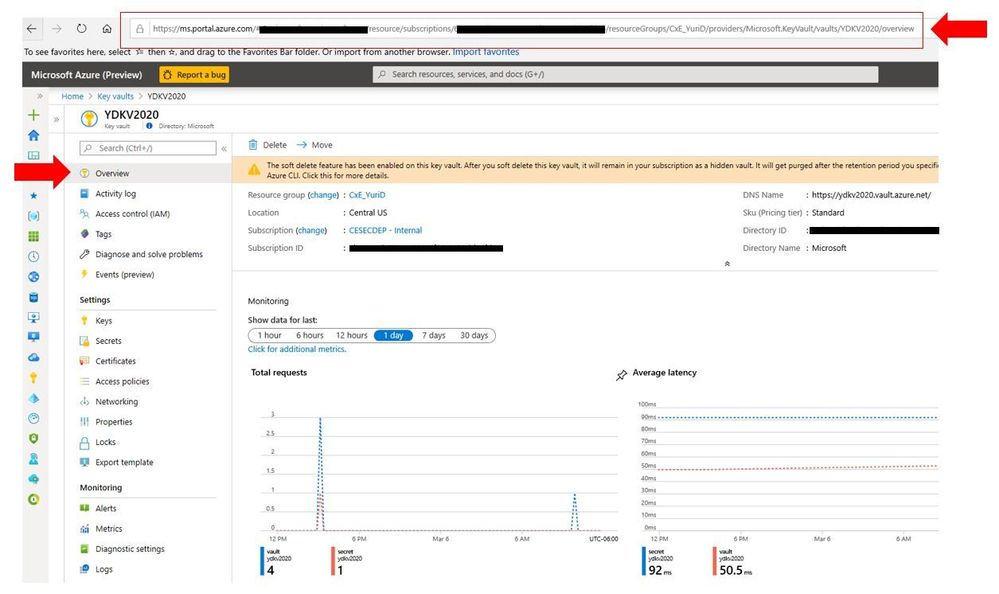Select the 7 days time range
This screenshot has height=594, width=999.
click(433, 335)
